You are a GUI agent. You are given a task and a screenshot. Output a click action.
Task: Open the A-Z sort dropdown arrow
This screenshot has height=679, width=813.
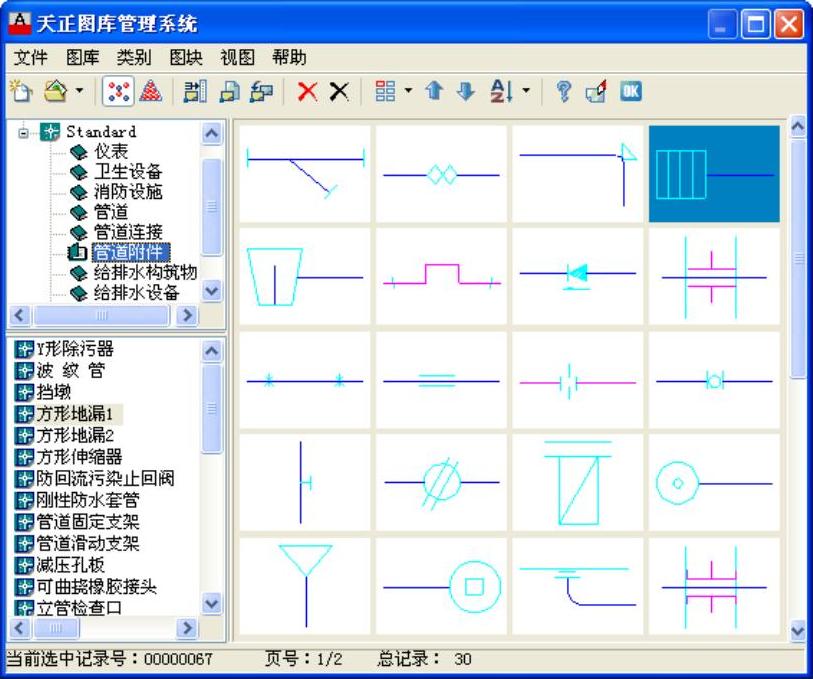[526, 91]
